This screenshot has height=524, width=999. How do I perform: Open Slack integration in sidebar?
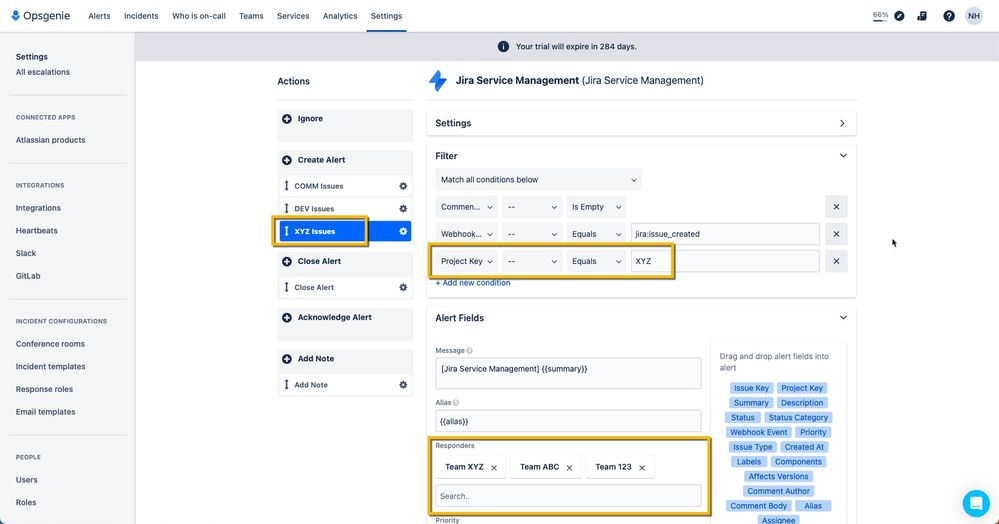tap(26, 253)
